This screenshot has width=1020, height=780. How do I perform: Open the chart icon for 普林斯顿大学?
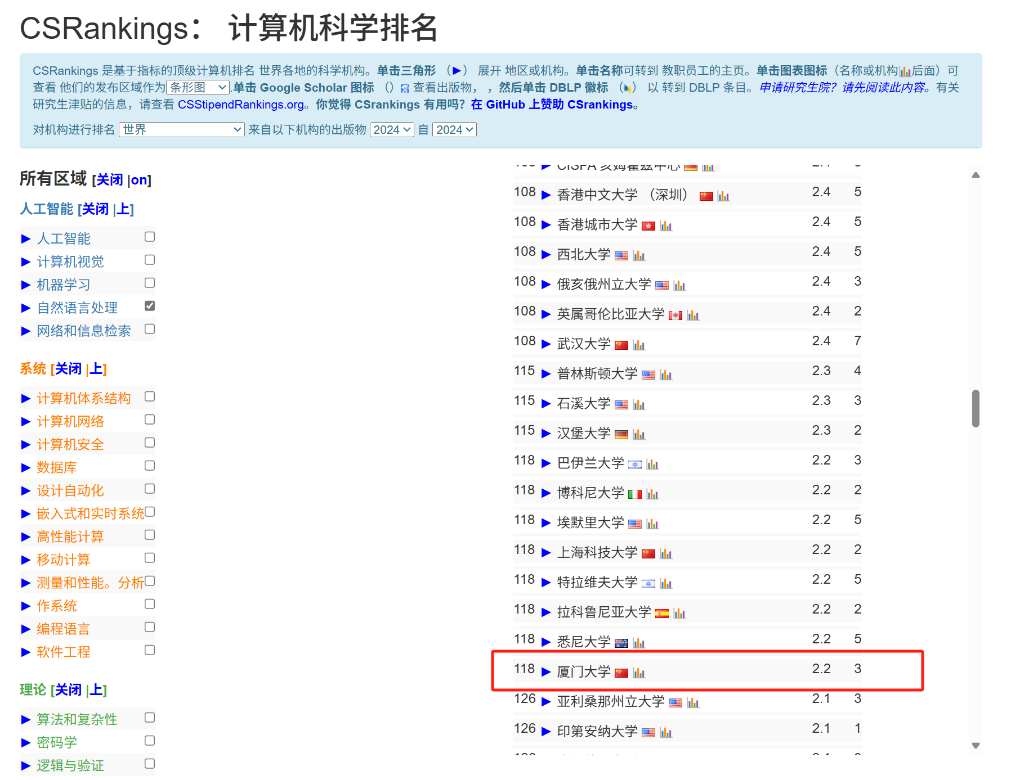coord(666,375)
